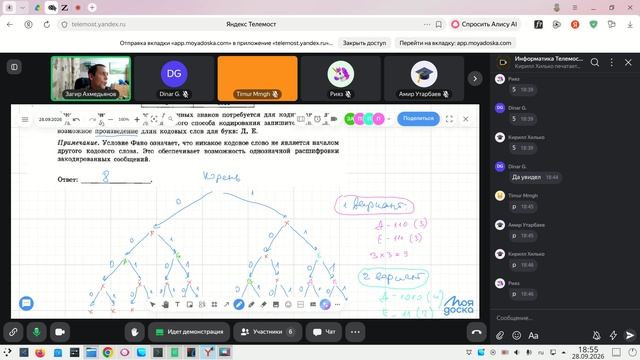
Task: Open Chrome from taskbar
Action: pos(108,352)
